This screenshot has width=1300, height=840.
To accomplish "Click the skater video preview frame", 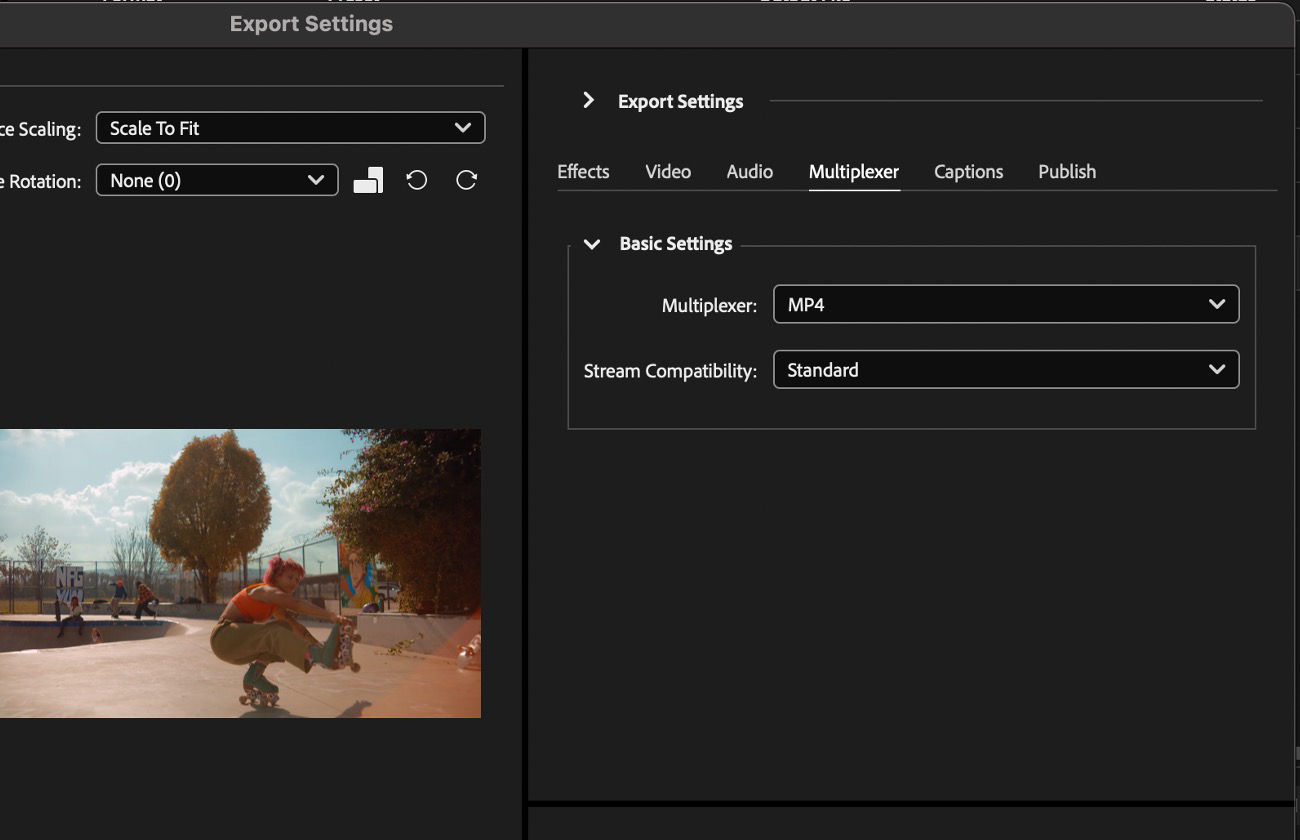I will [x=240, y=573].
